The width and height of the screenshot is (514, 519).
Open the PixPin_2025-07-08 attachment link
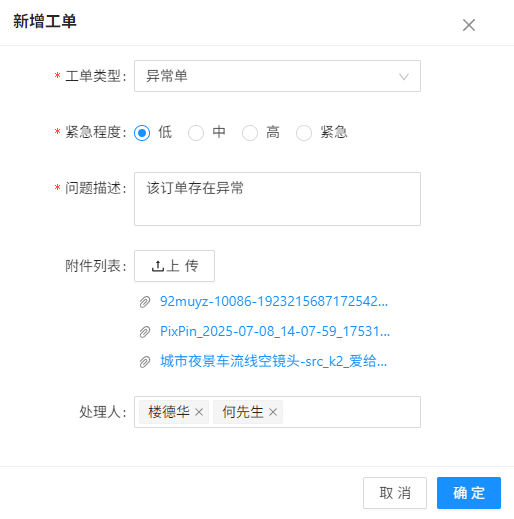click(x=275, y=331)
